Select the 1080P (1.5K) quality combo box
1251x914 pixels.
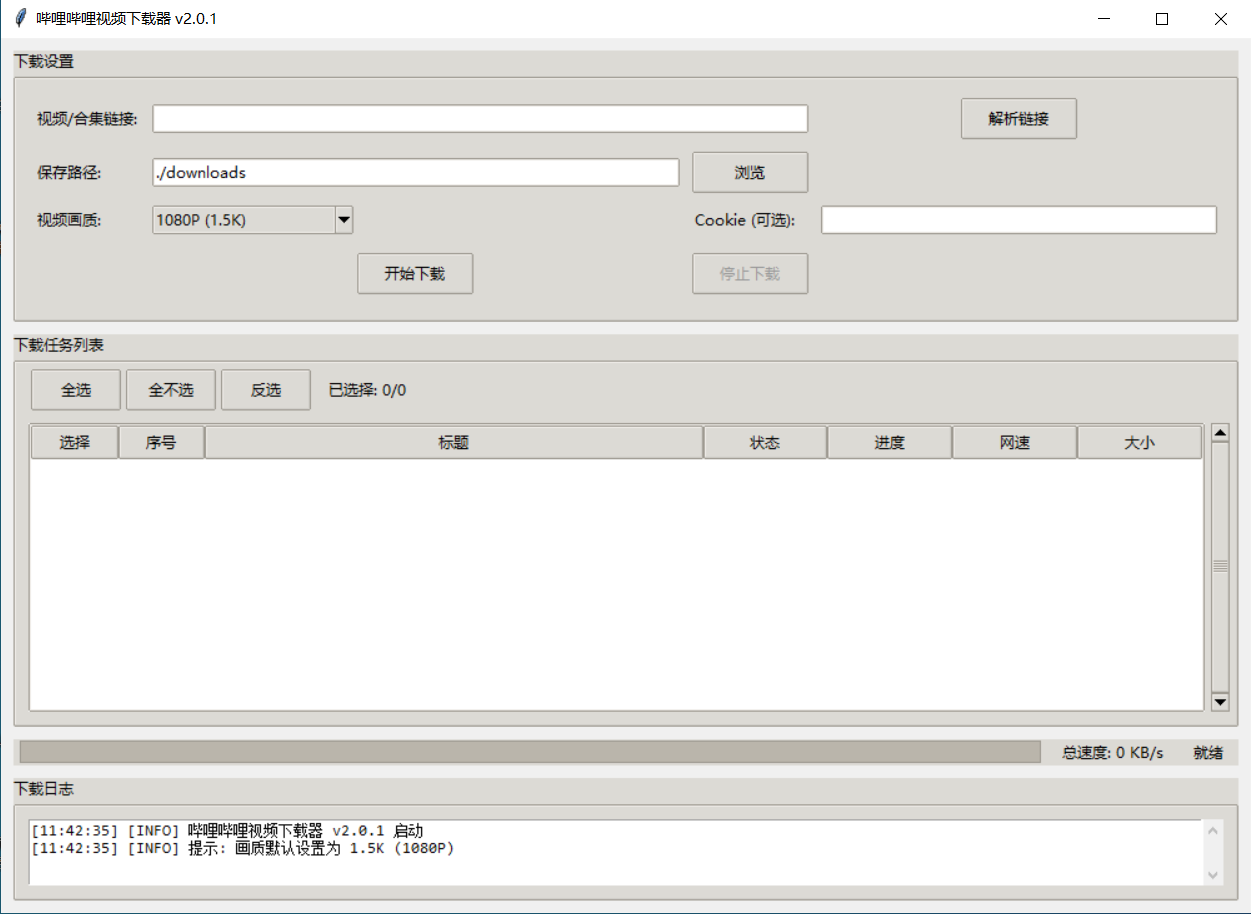[x=243, y=220]
